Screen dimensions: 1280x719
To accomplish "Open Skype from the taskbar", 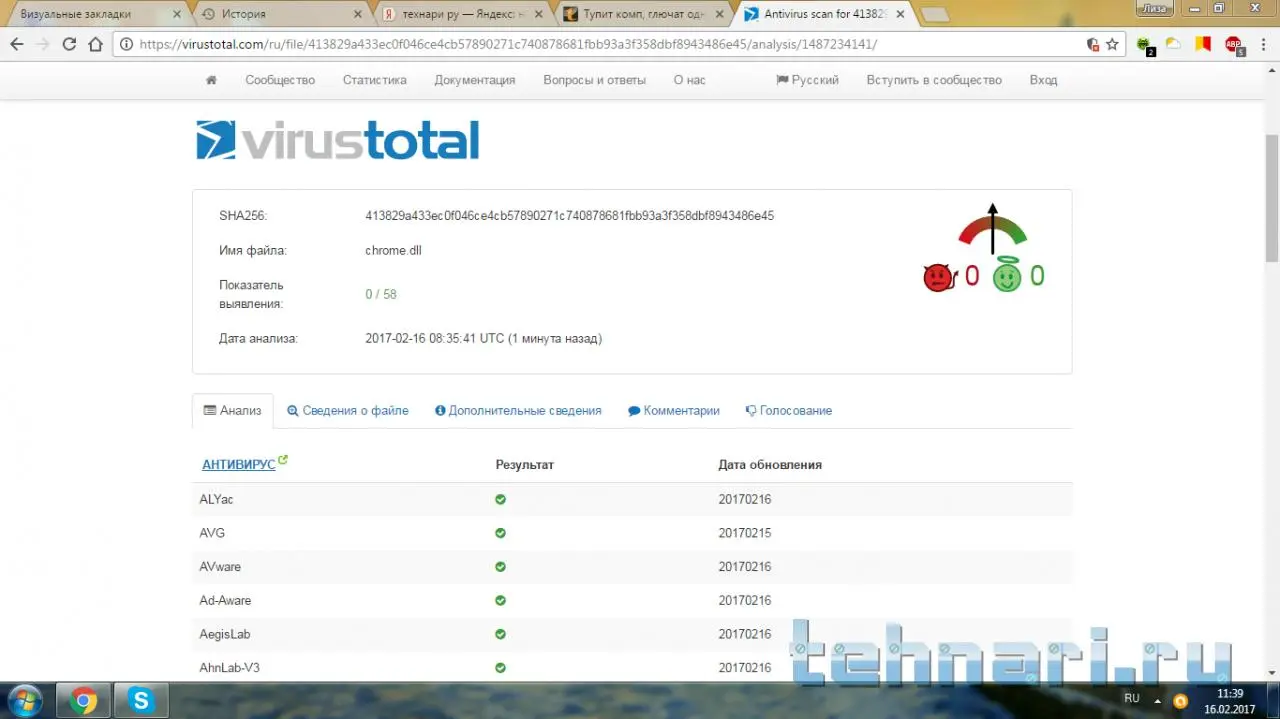I will pos(141,701).
